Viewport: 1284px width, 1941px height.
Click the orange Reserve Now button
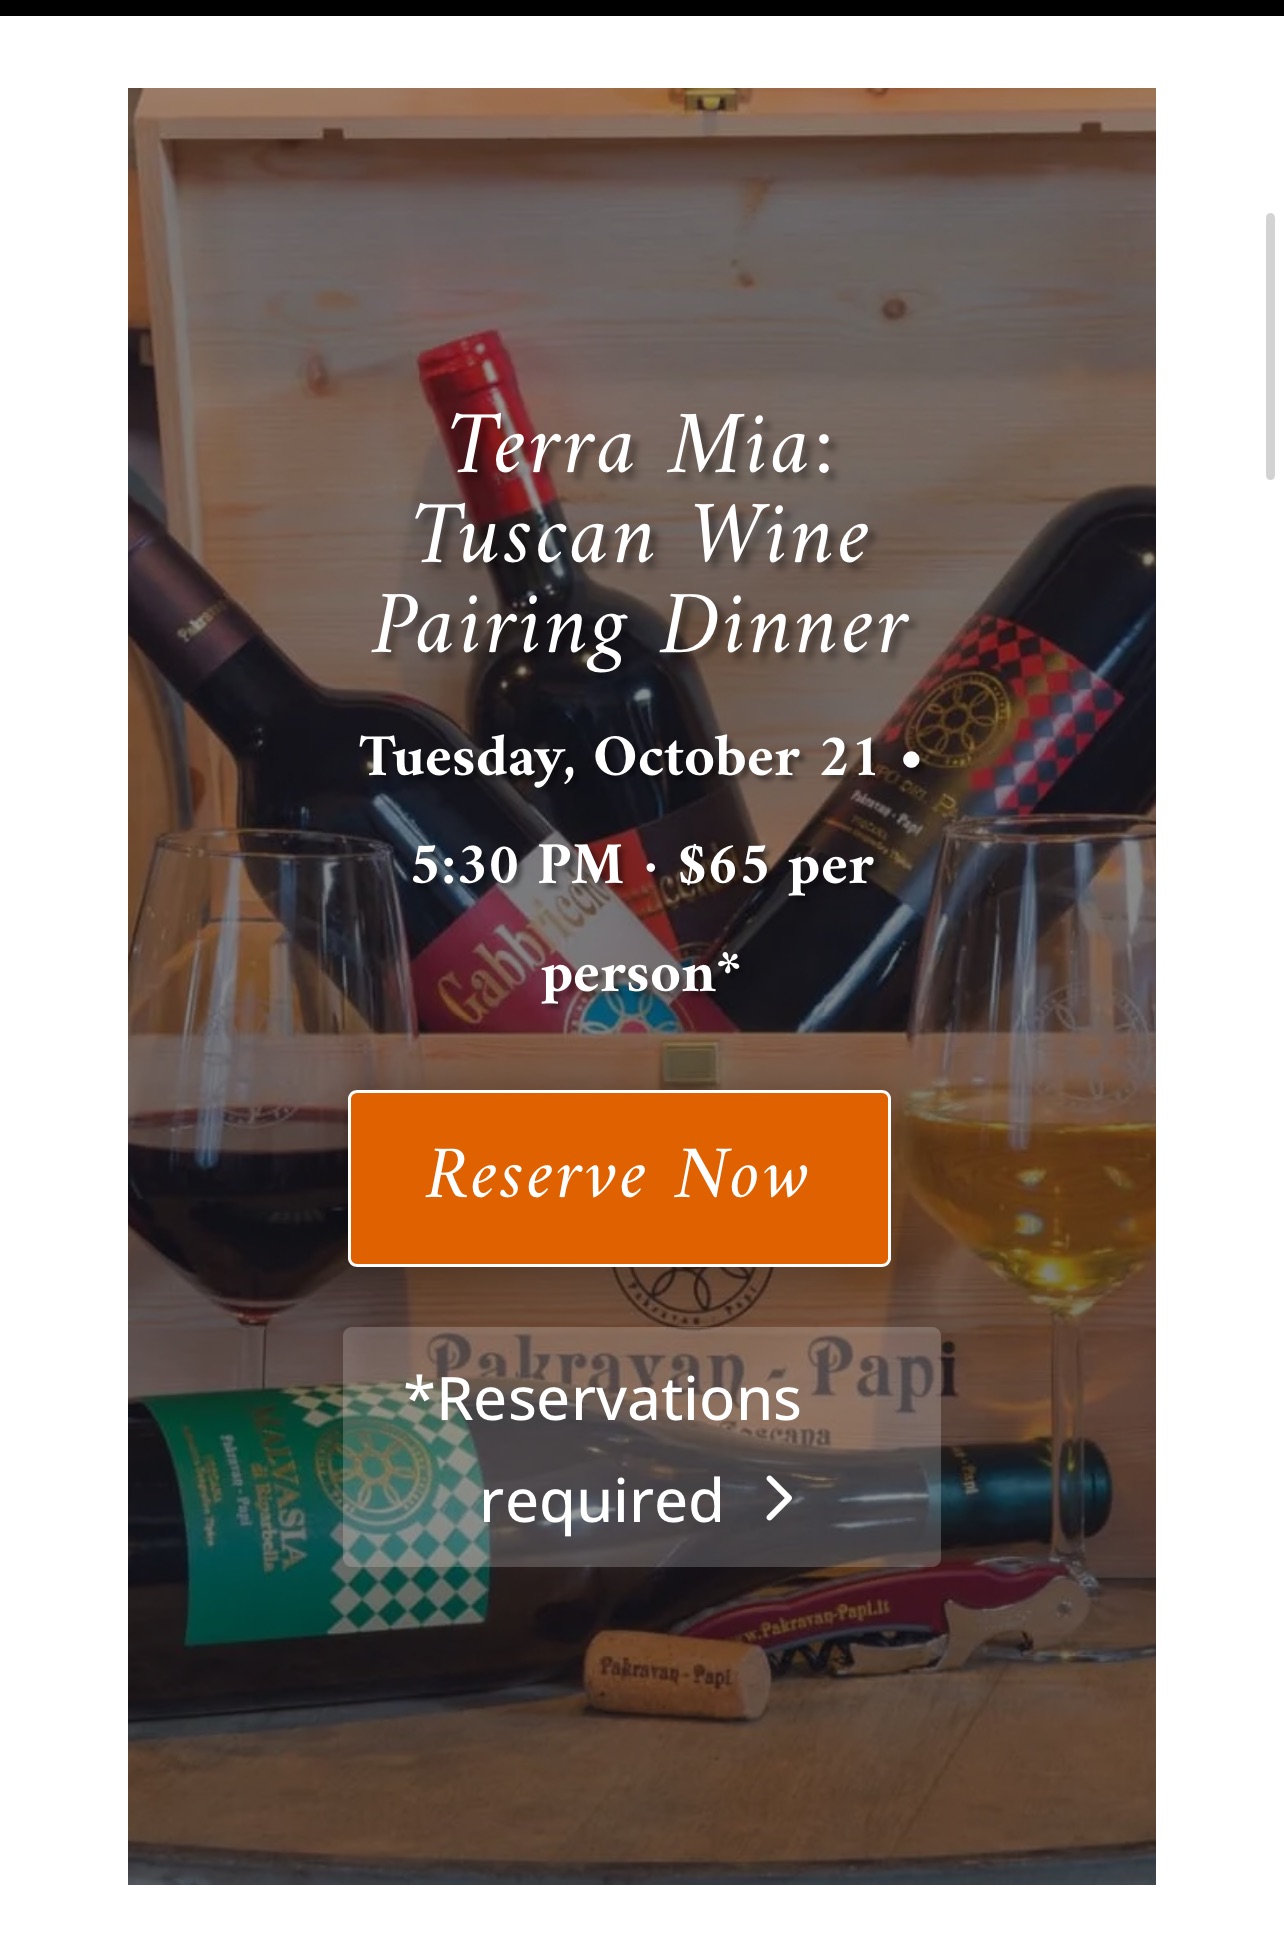[x=619, y=1177]
